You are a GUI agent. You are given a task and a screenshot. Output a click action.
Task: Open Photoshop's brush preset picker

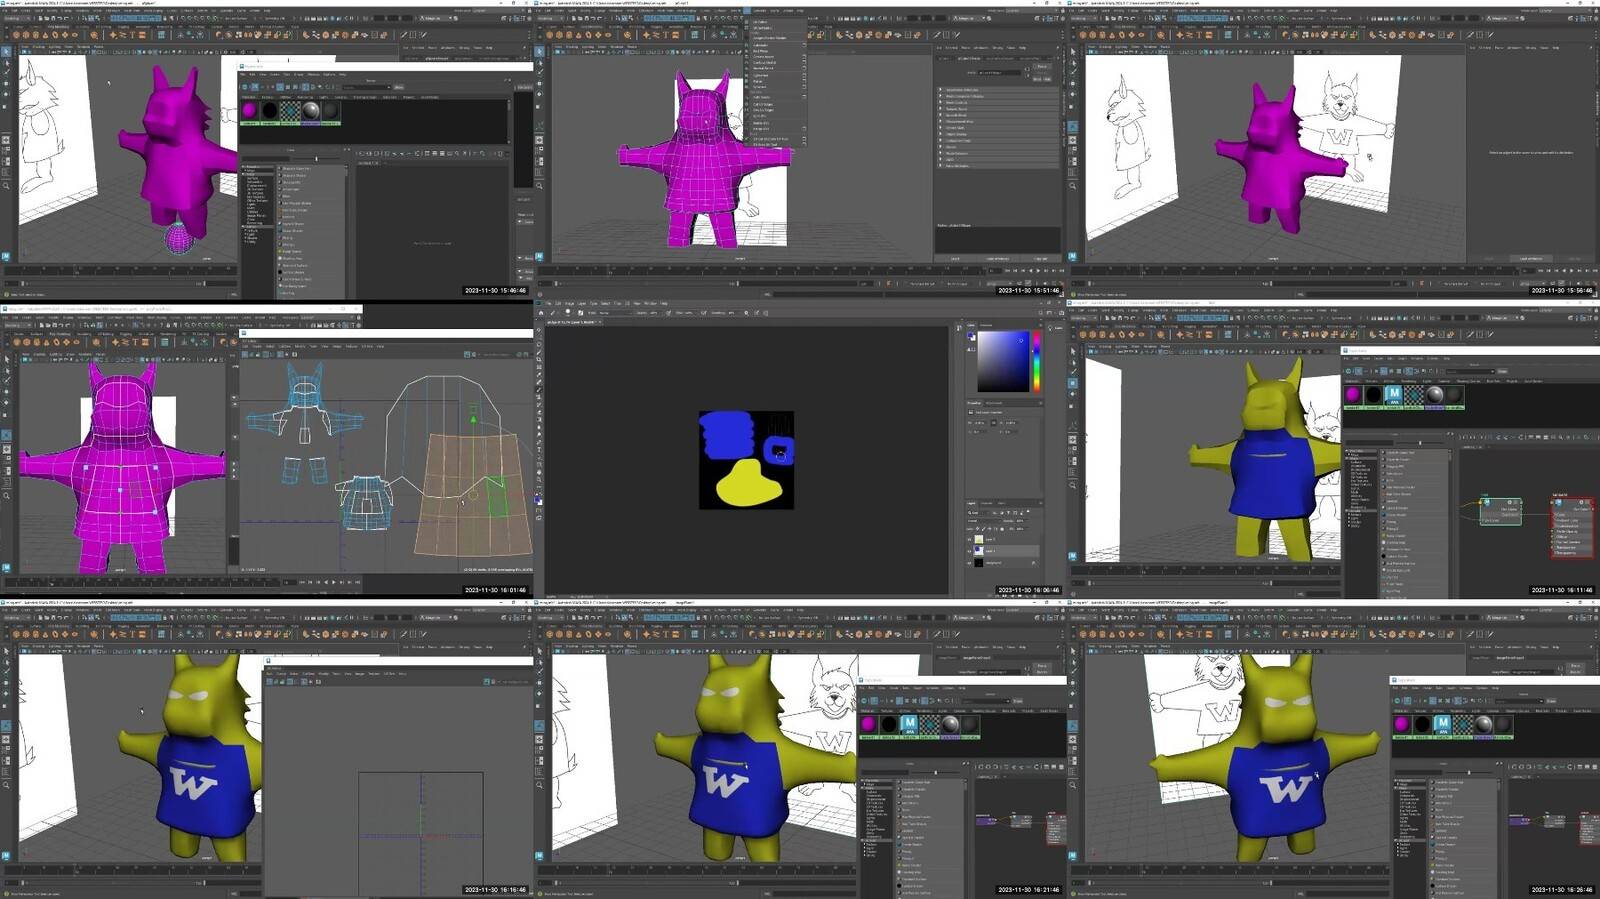569,312
